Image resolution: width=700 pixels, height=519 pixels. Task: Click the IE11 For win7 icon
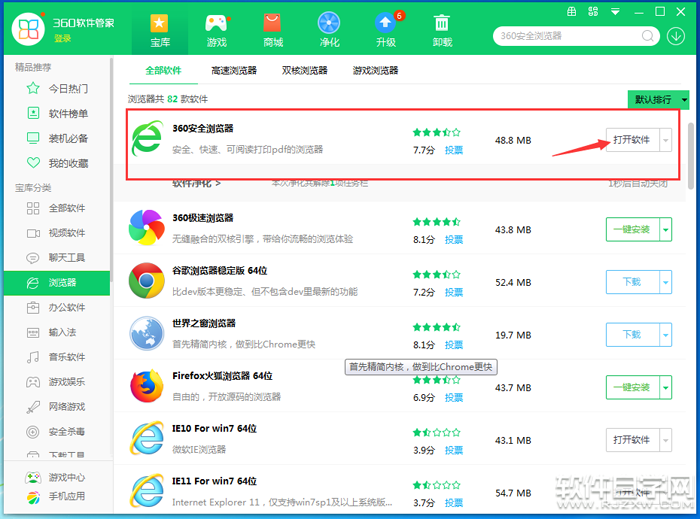click(x=146, y=491)
